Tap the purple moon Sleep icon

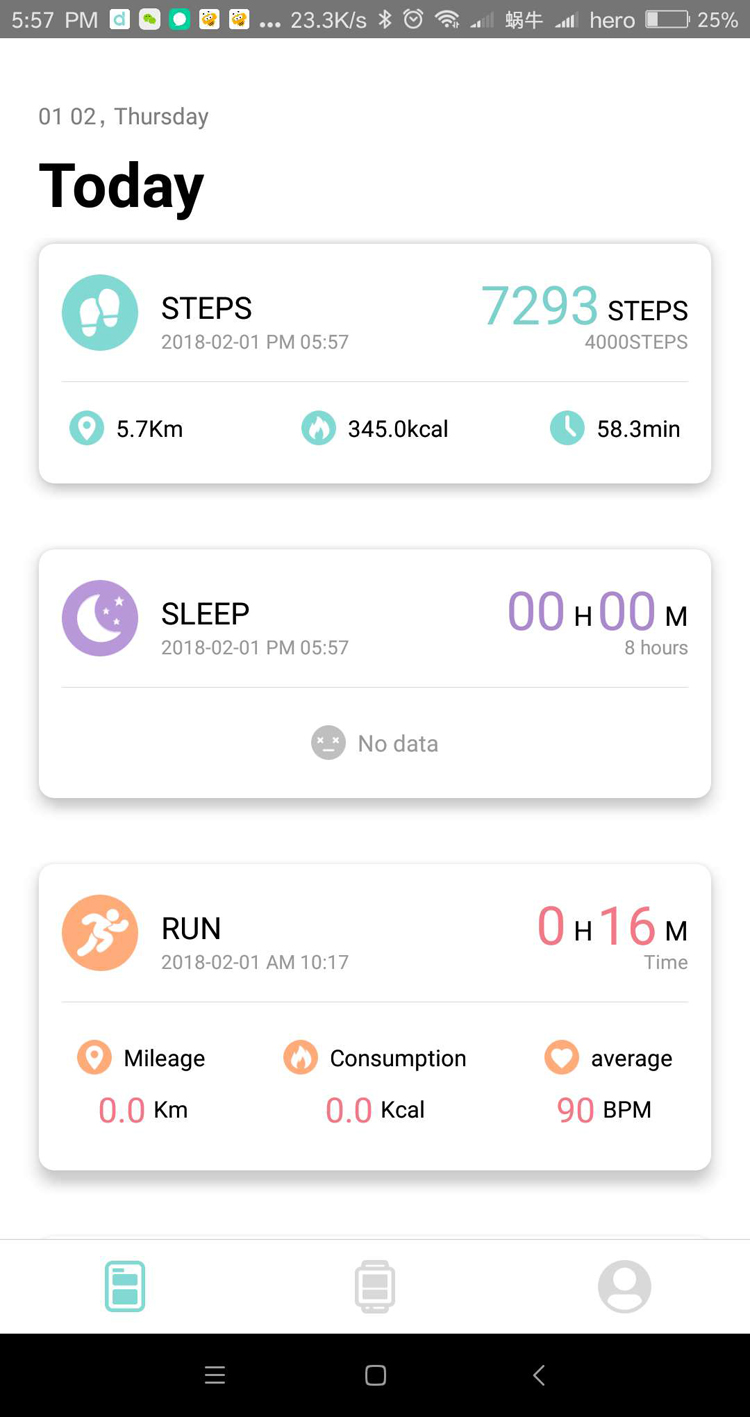coord(100,618)
